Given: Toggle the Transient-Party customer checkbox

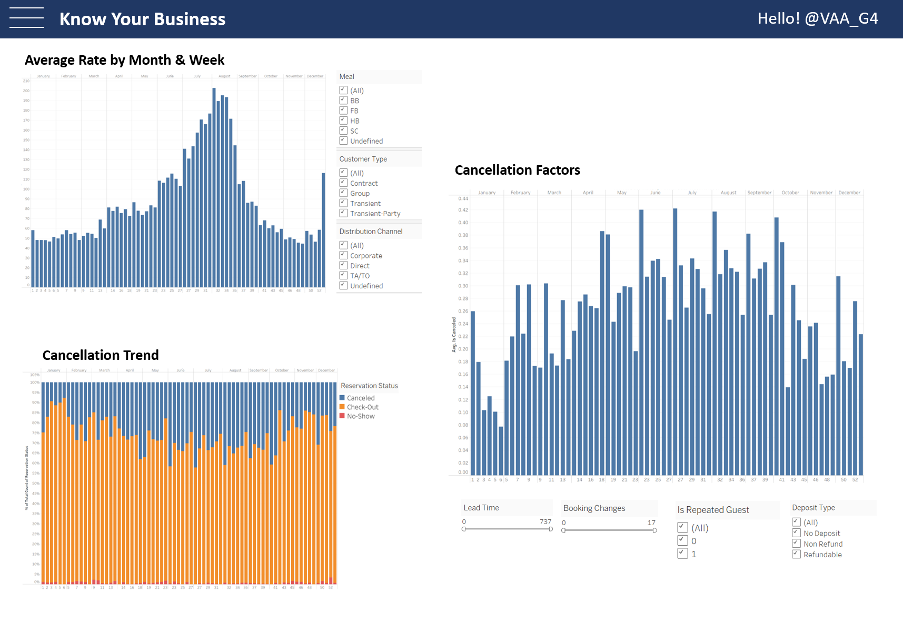Looking at the screenshot, I should tap(344, 213).
